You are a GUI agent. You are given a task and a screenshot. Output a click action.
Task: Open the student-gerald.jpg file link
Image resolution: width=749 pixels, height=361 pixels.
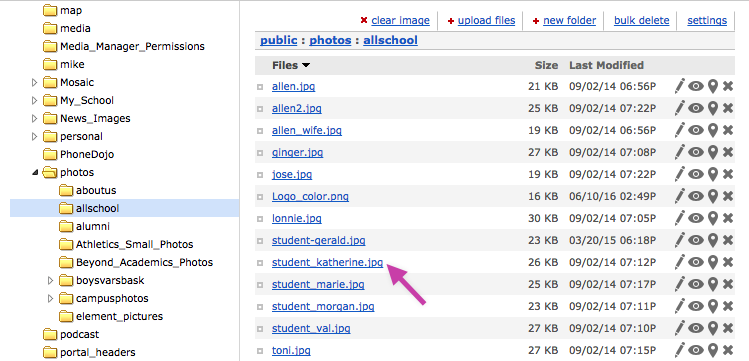[319, 240]
